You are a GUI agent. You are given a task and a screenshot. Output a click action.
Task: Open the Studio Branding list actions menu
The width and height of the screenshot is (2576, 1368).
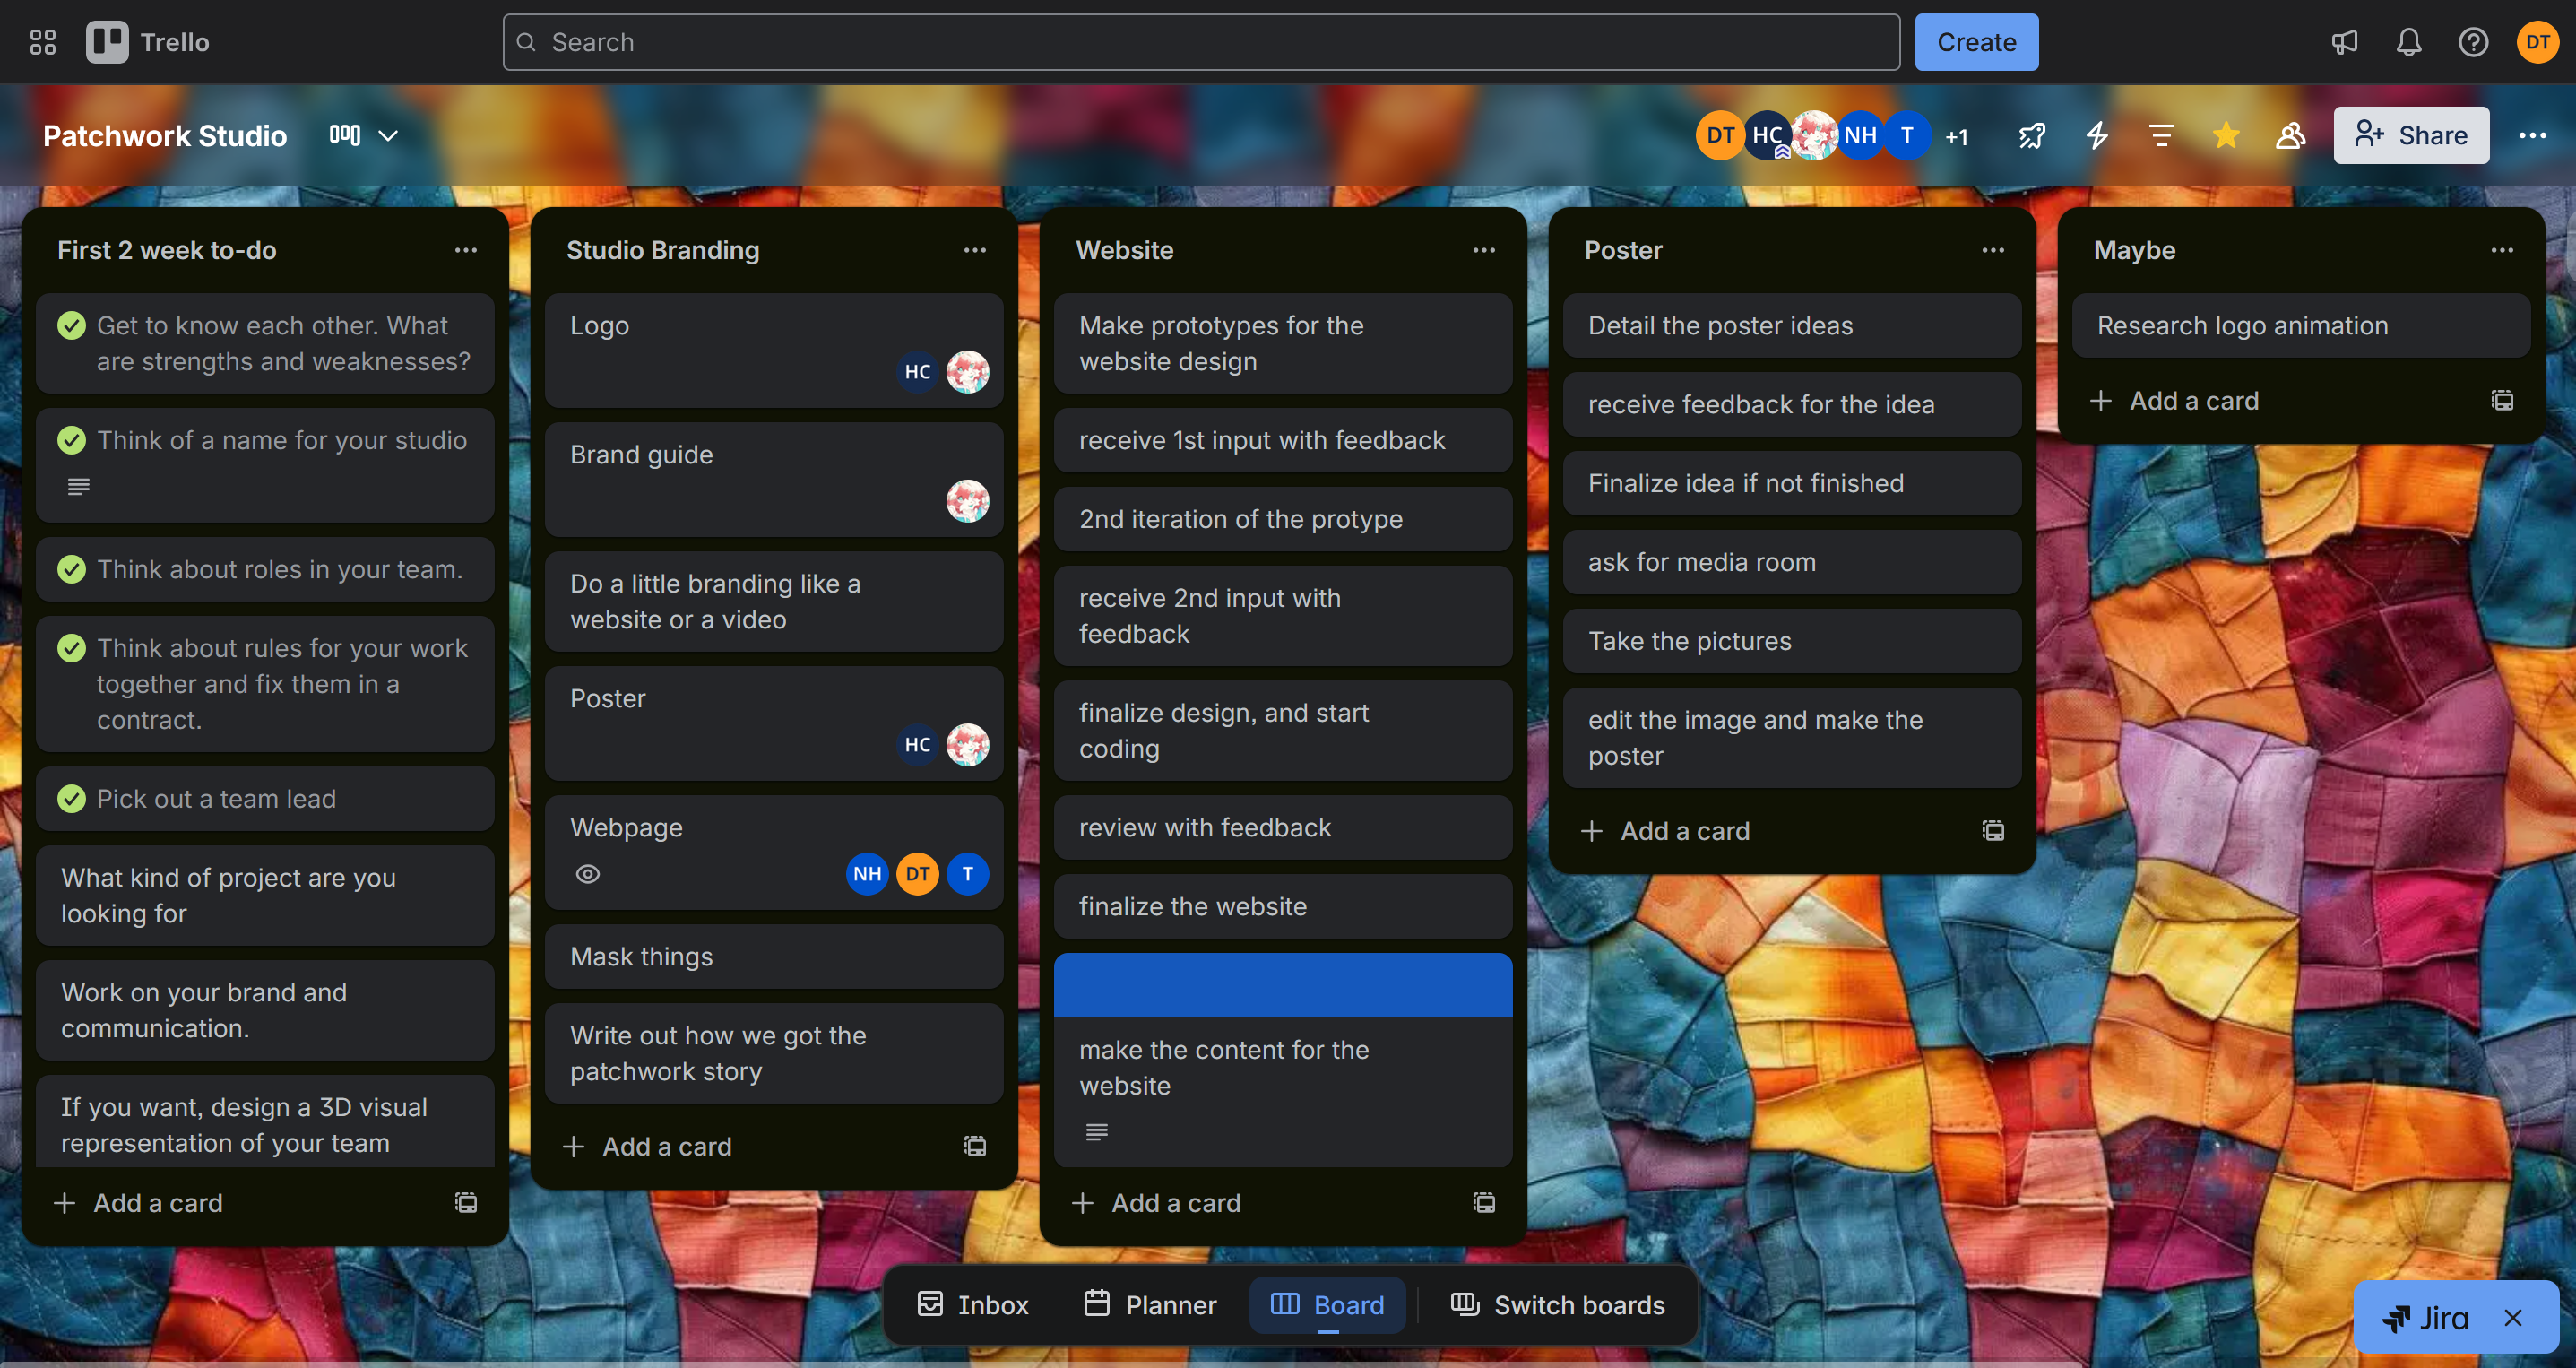coord(975,250)
